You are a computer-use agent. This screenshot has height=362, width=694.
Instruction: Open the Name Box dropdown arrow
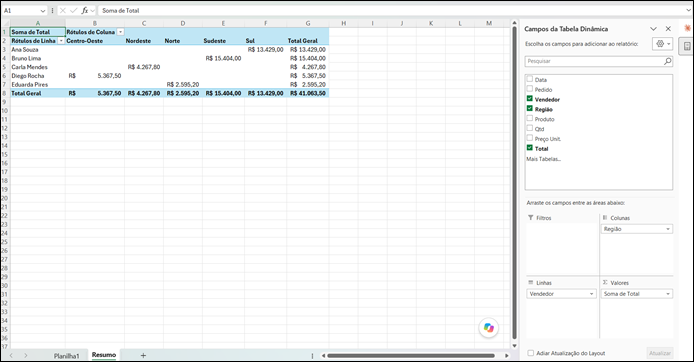pos(42,11)
